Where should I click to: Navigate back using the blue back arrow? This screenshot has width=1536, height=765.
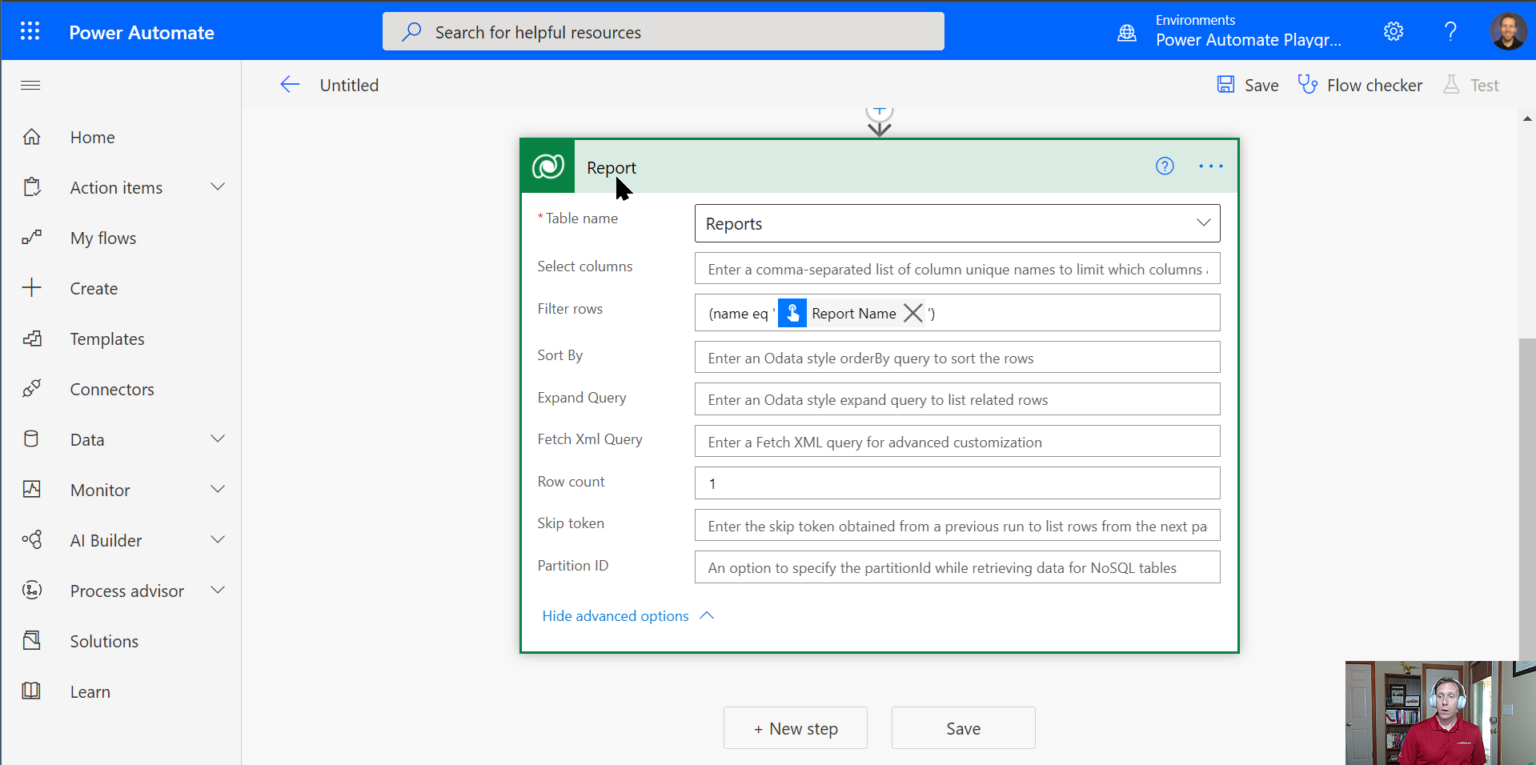[x=290, y=85]
